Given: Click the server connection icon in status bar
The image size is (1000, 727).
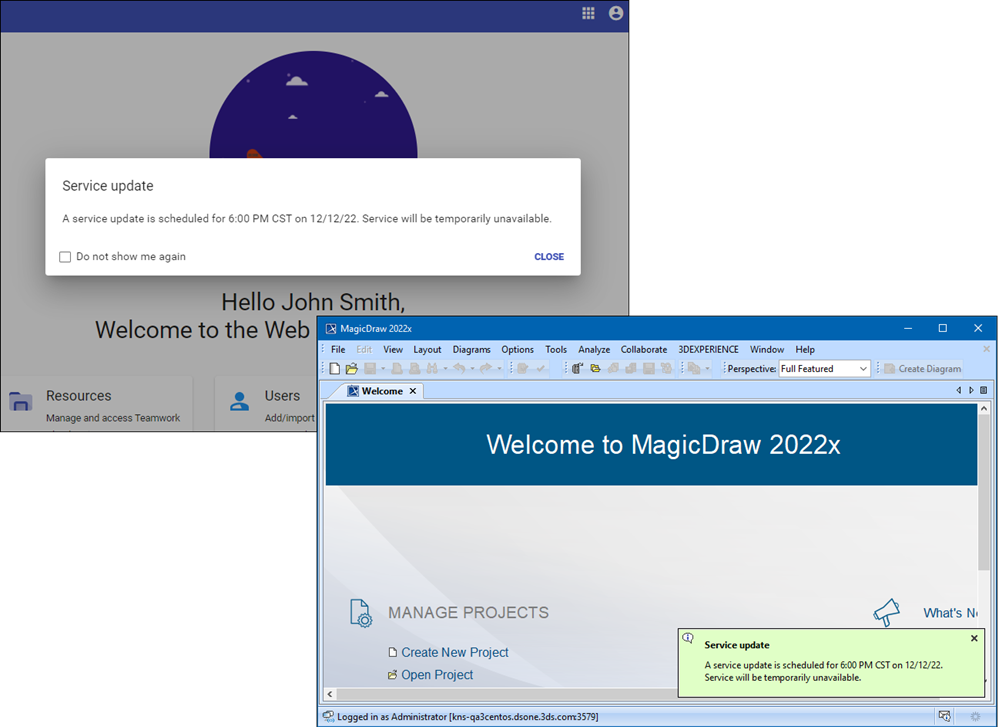Looking at the screenshot, I should [328, 716].
